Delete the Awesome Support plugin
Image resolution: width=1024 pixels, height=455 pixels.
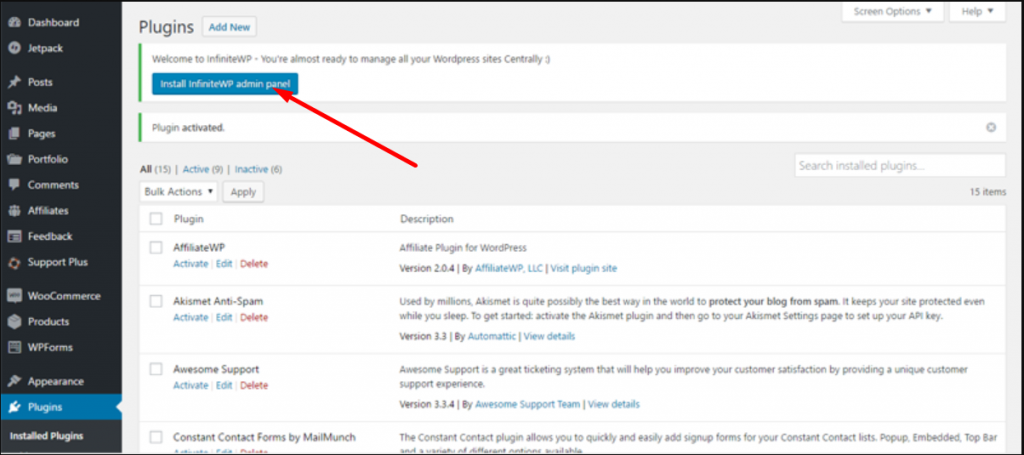point(254,385)
